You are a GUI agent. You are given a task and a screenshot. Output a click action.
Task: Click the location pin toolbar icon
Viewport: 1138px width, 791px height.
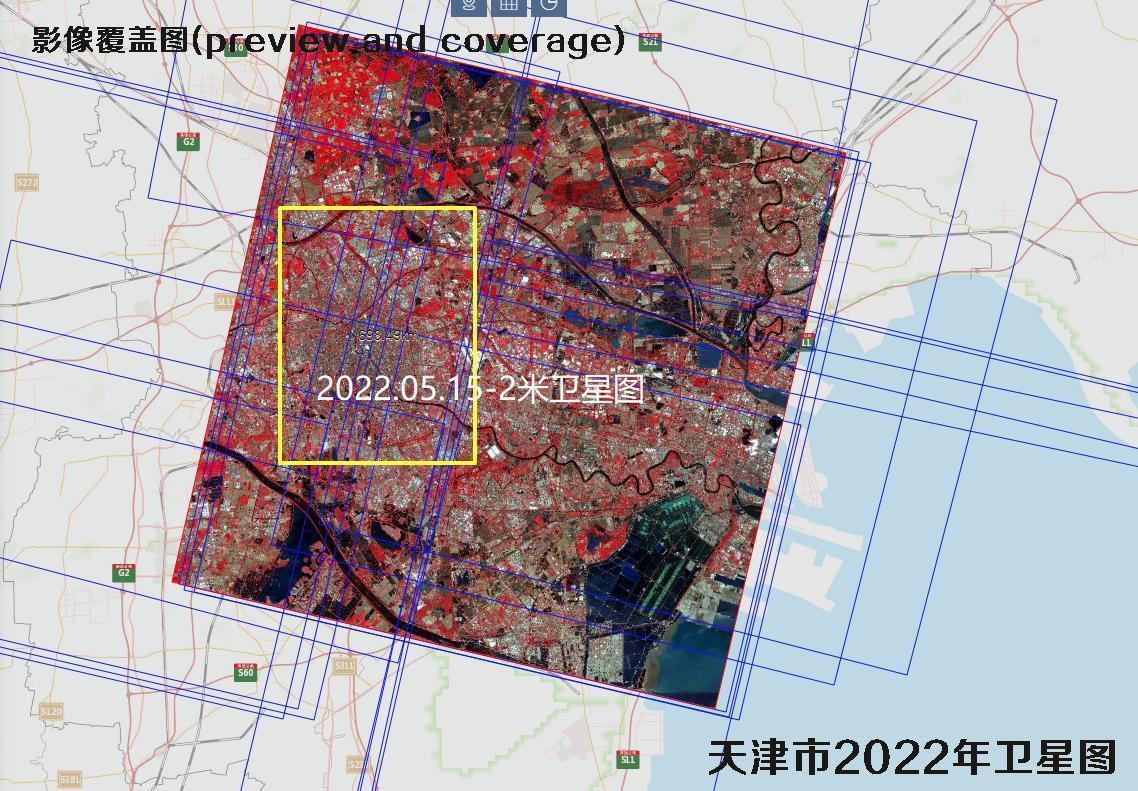pos(469,5)
